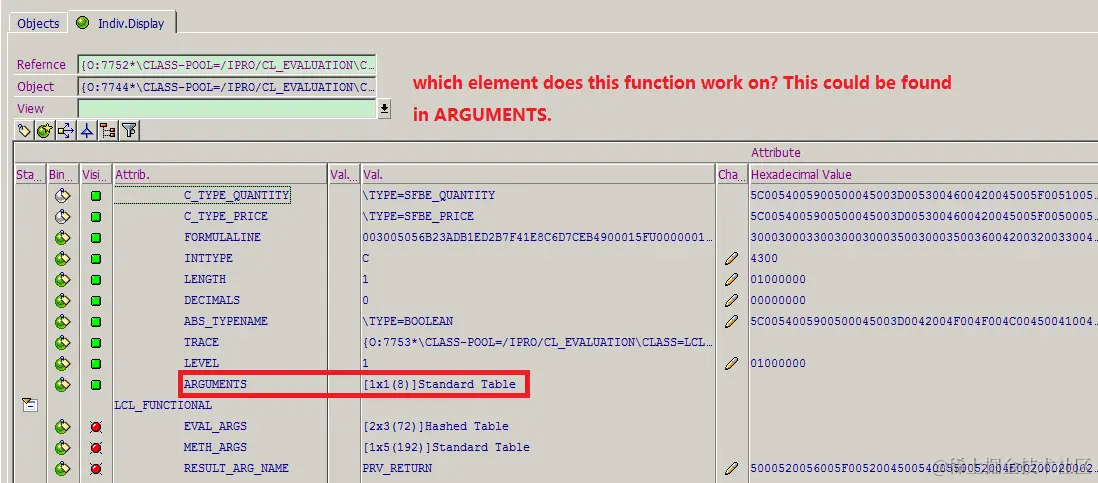The image size is (1098, 483).
Task: Click the binding icon in the EVAL_ARGS row
Action: [x=63, y=426]
